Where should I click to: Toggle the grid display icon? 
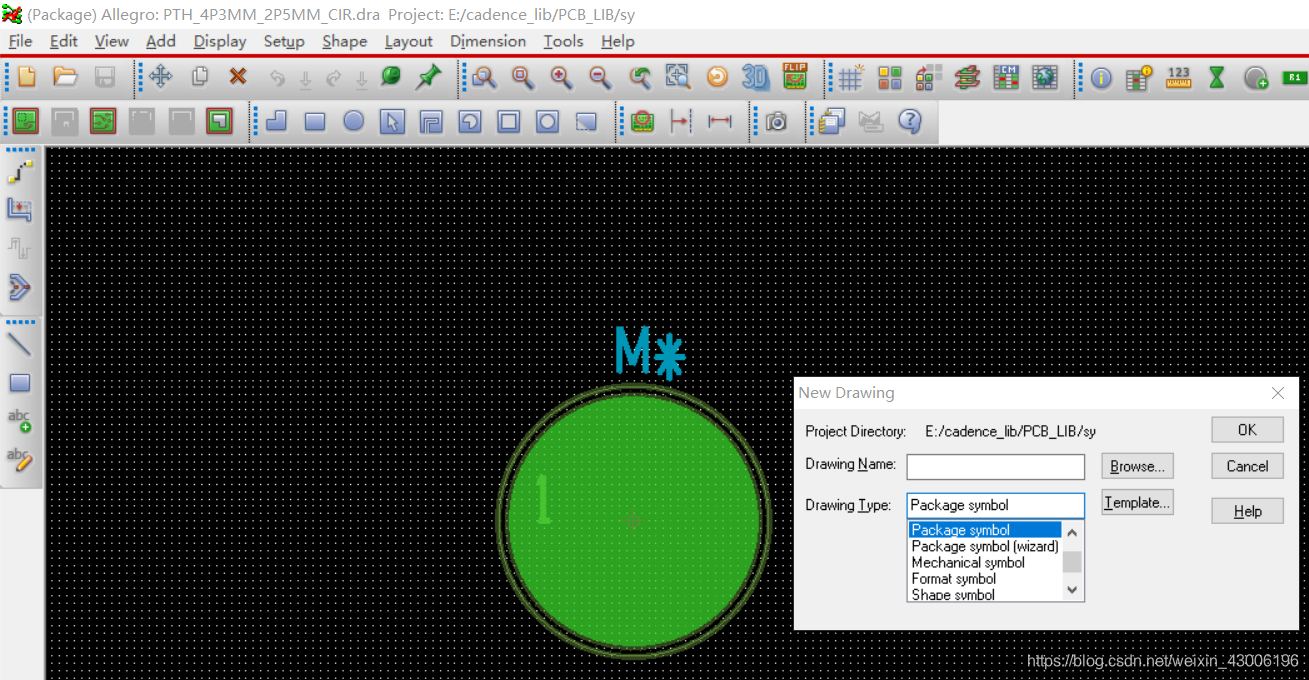tap(851, 77)
